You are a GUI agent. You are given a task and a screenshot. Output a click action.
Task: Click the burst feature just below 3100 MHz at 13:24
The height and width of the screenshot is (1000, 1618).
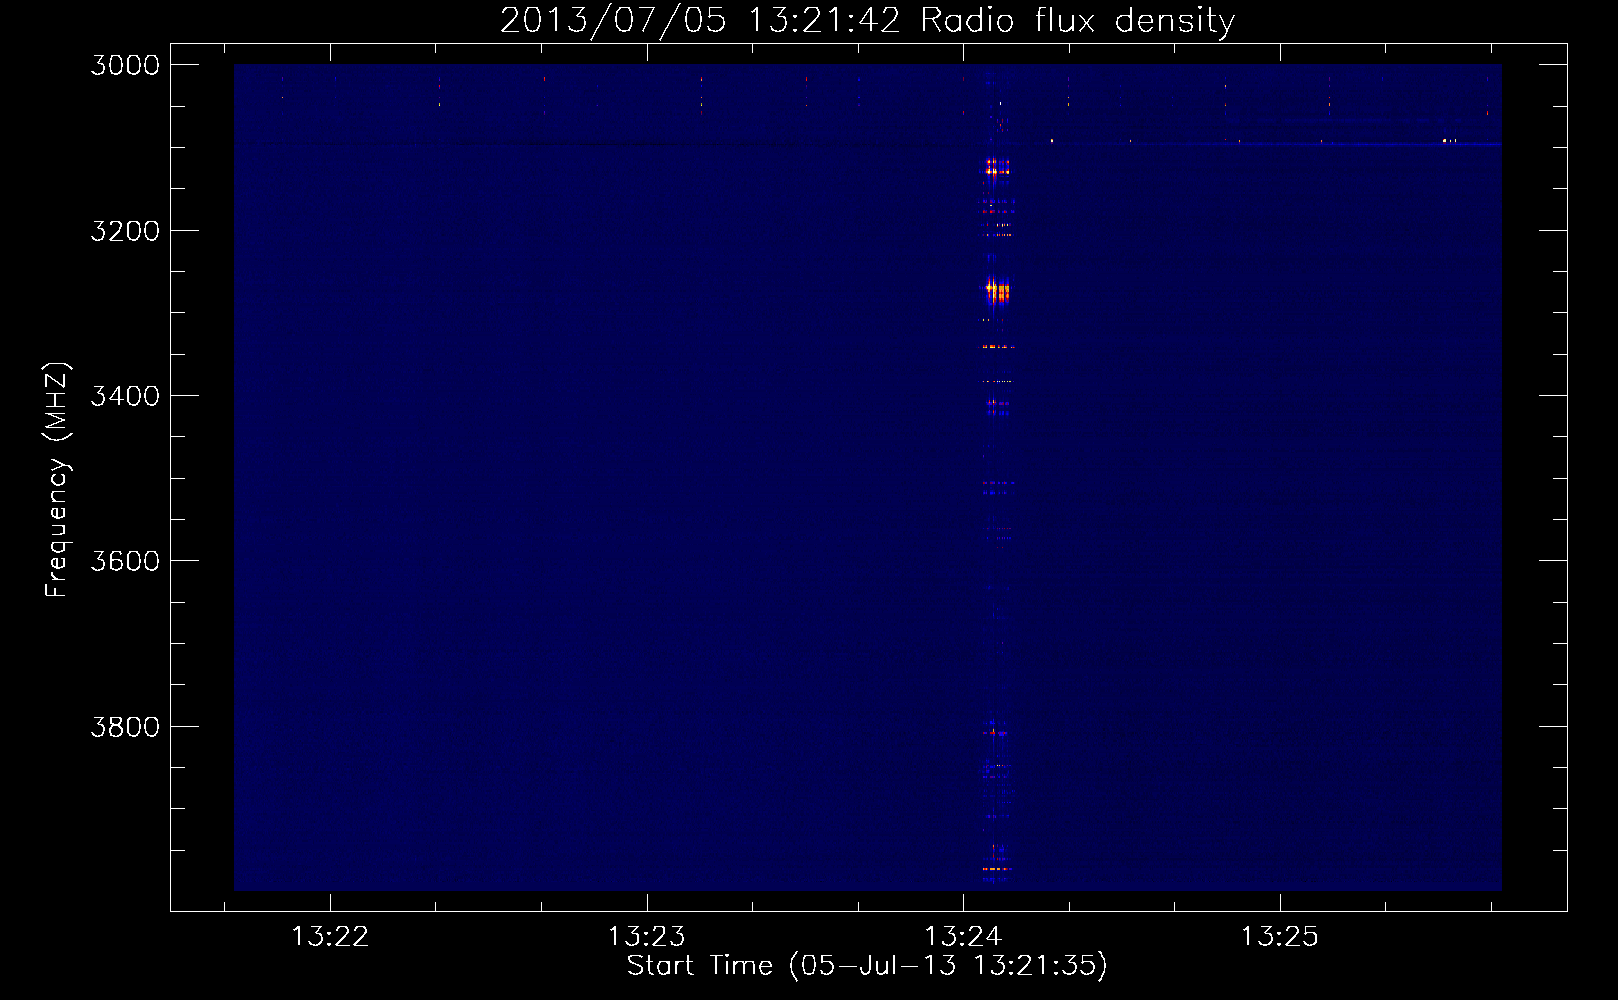tap(997, 167)
